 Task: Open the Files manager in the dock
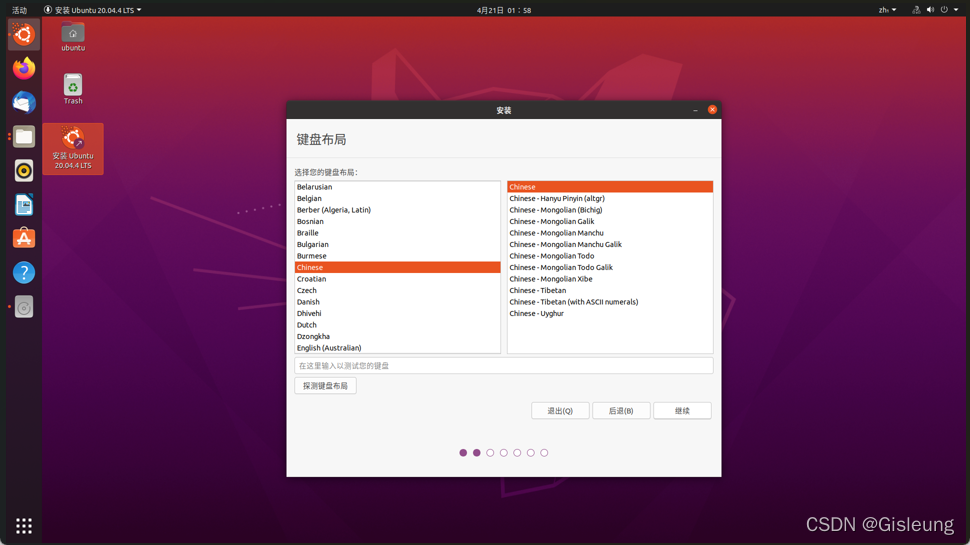coord(24,137)
